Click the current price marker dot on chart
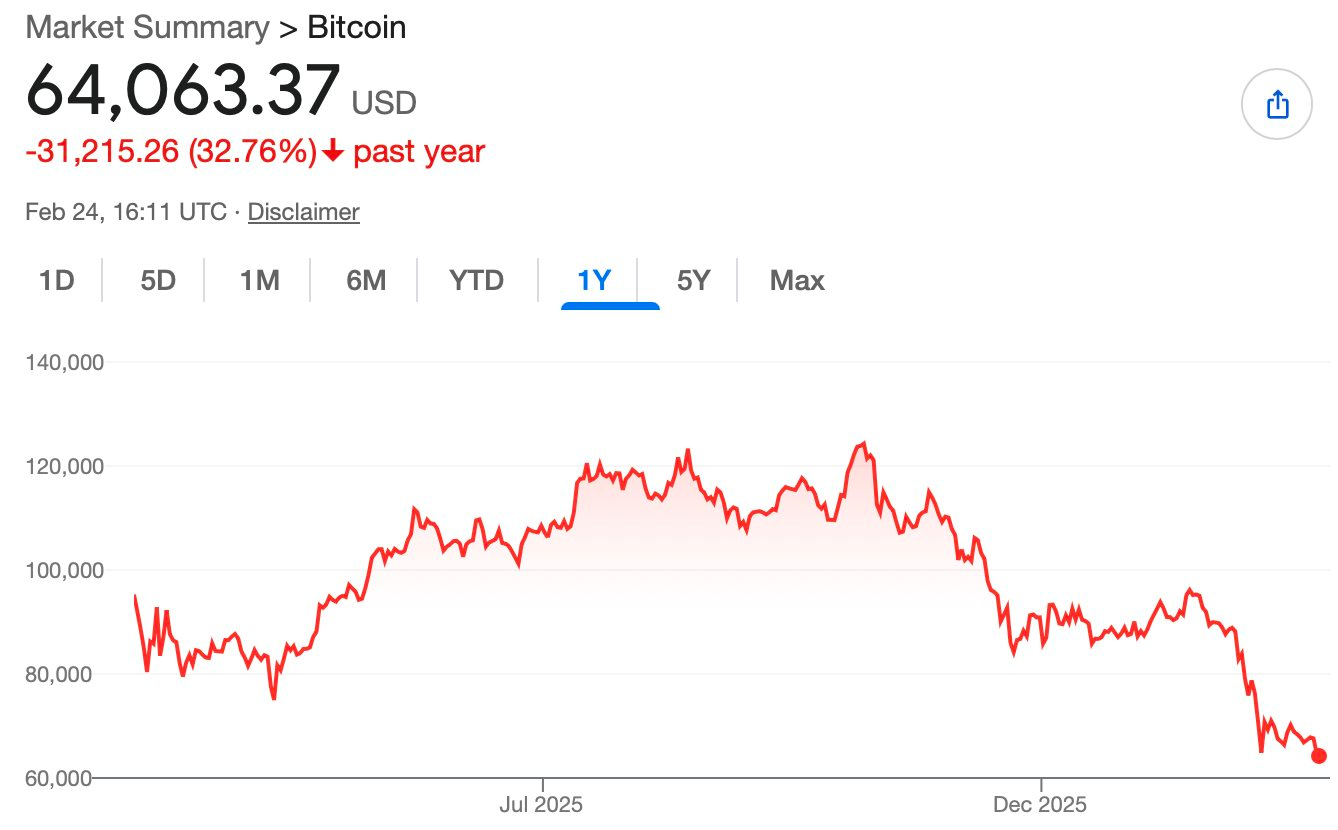This screenshot has height=830, width=1338. coord(1318,757)
